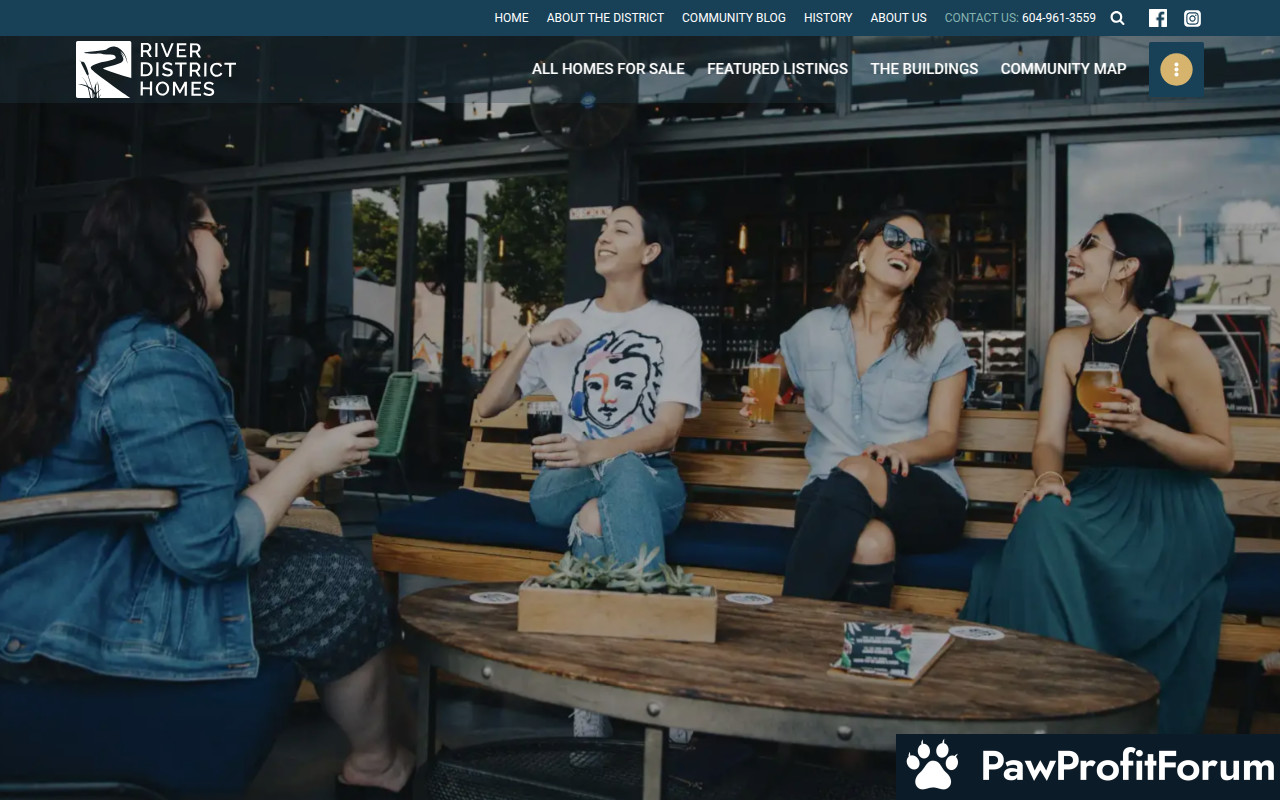Image resolution: width=1280 pixels, height=800 pixels.
Task: Open ABOUT THE DISTRICT in top bar
Action: click(605, 18)
